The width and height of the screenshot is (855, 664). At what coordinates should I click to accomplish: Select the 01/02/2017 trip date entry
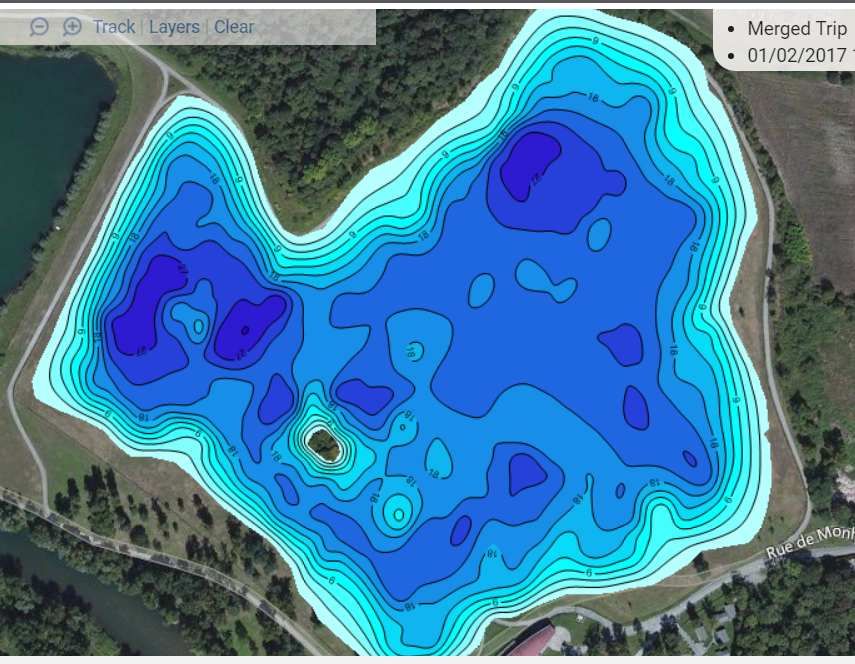click(x=800, y=55)
